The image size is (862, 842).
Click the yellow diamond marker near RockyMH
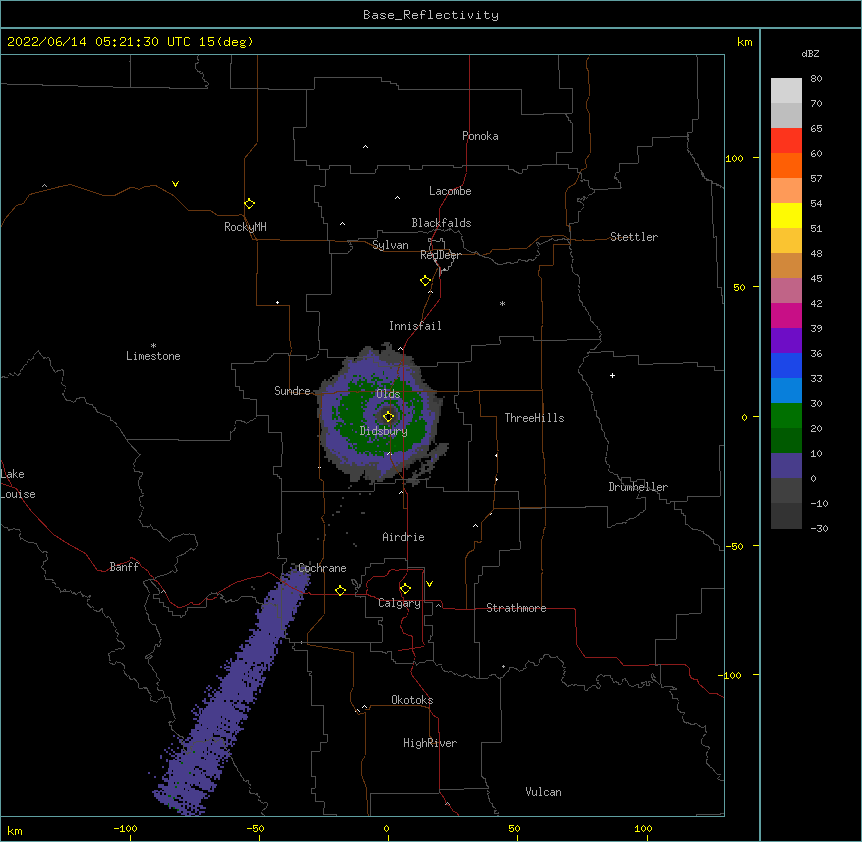[249, 204]
